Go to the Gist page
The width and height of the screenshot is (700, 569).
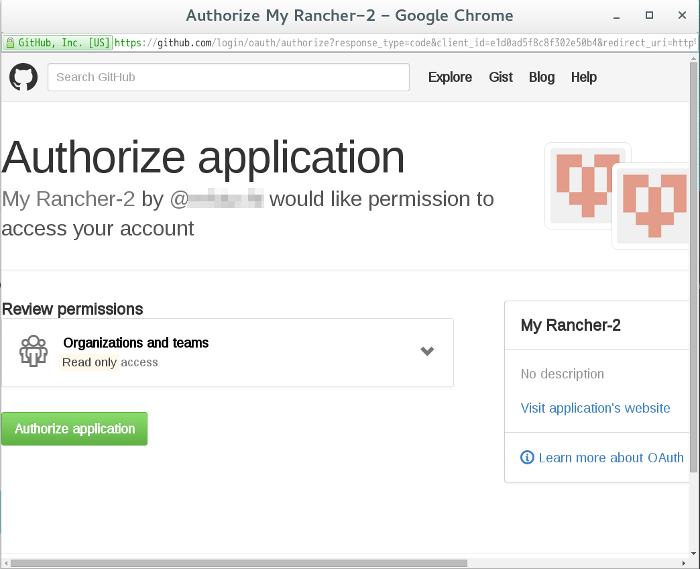click(x=500, y=77)
